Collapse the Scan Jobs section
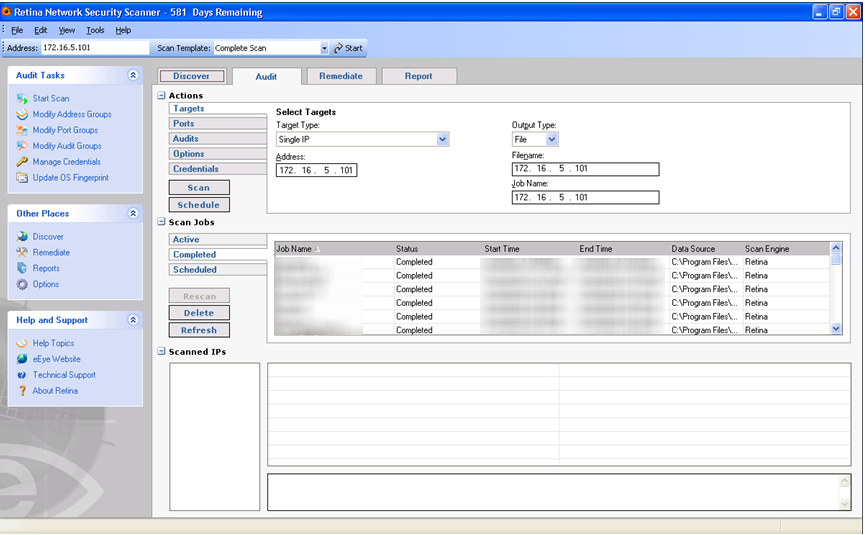865x535 pixels. coord(161,222)
